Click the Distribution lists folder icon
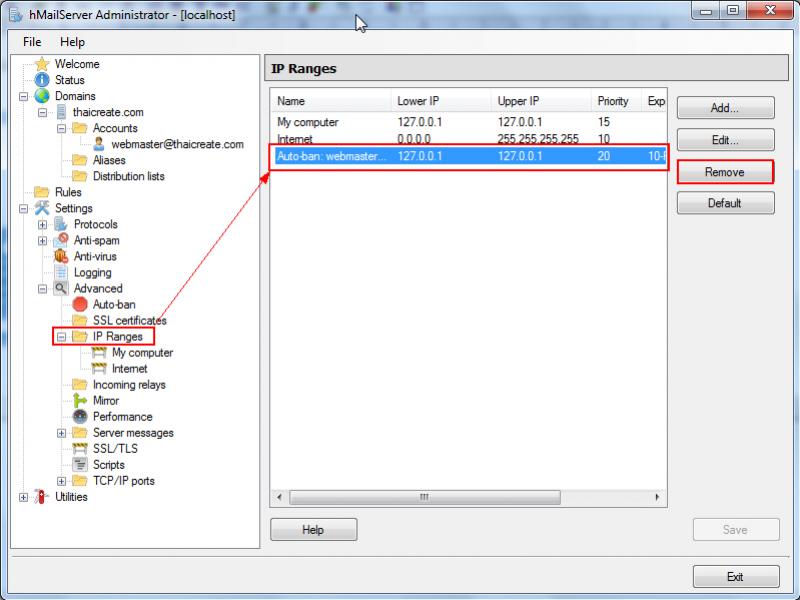Viewport: 800px width, 600px height. pyautogui.click(x=80, y=176)
